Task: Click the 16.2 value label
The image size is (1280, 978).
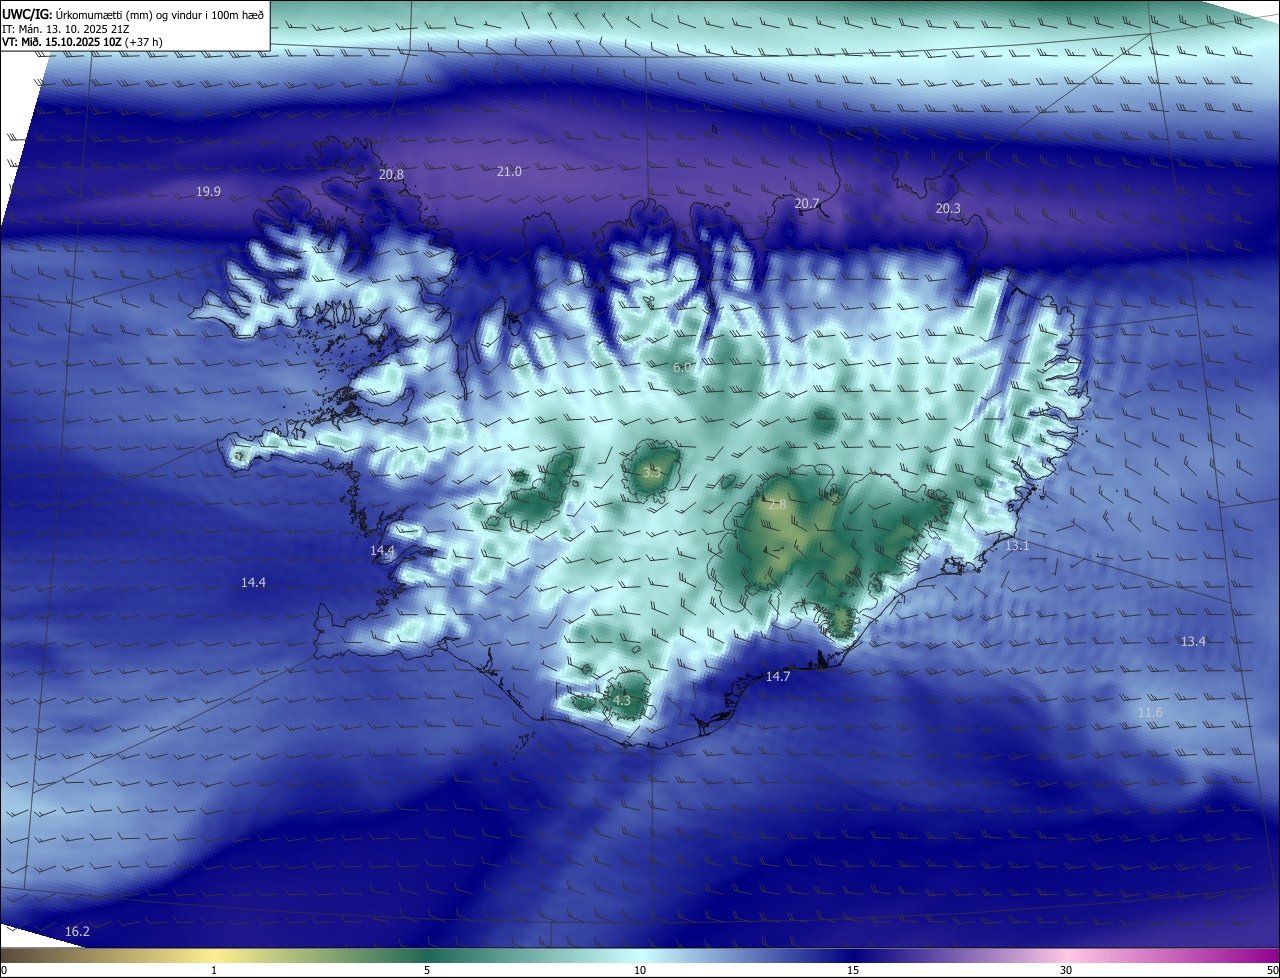Action: (77, 931)
